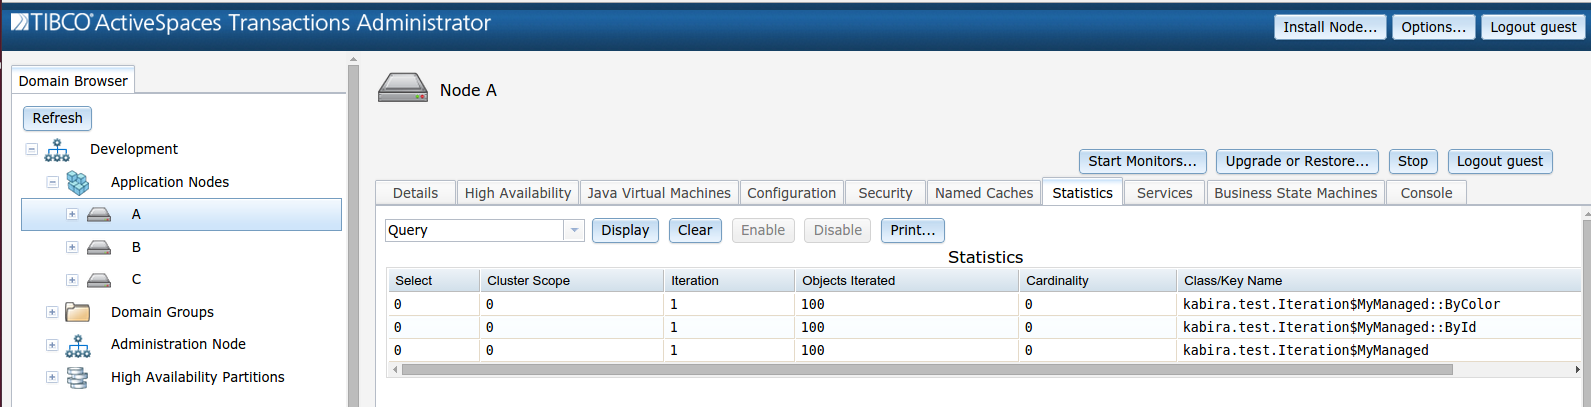
Task: Click the Objects Iterated column header
Action: (906, 281)
